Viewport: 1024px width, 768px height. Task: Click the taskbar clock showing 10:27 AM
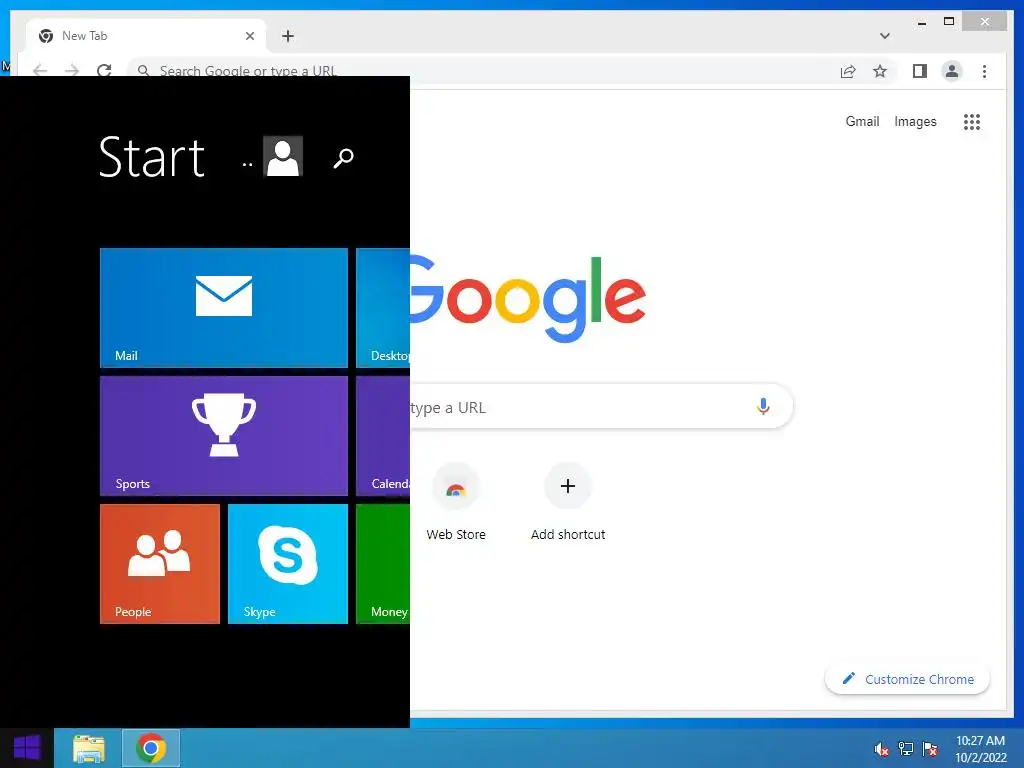[x=980, y=749]
